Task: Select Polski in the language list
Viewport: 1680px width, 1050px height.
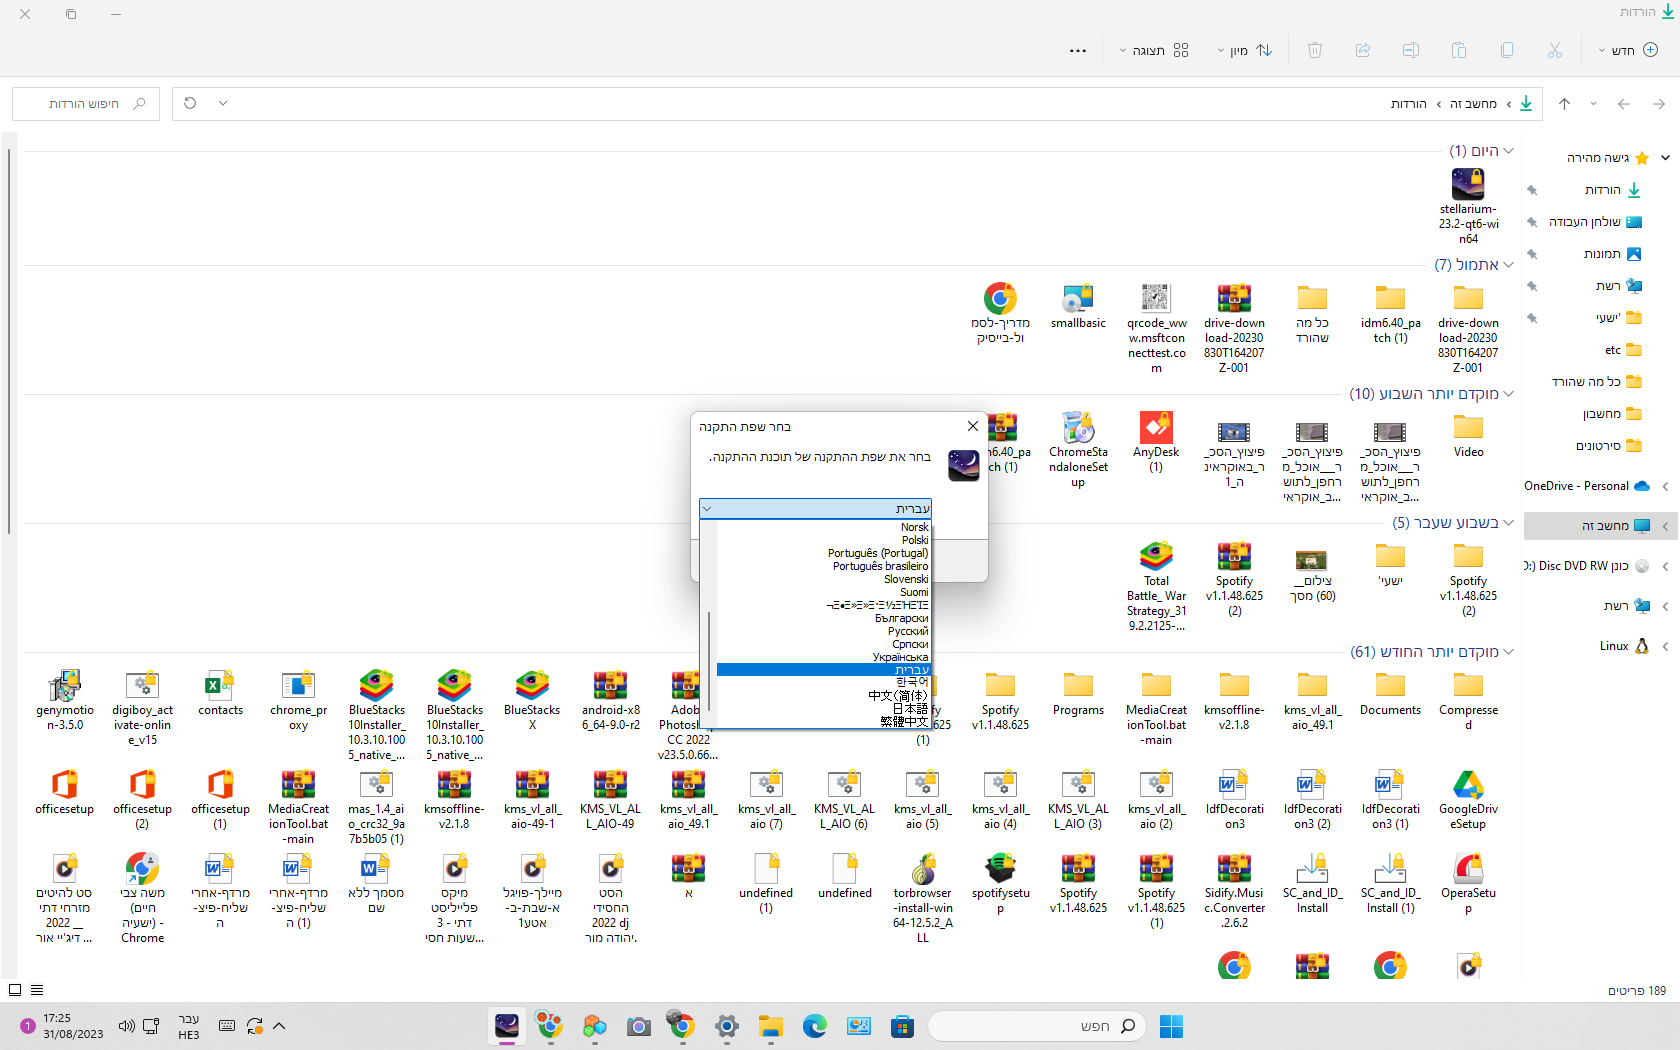Action: click(915, 540)
